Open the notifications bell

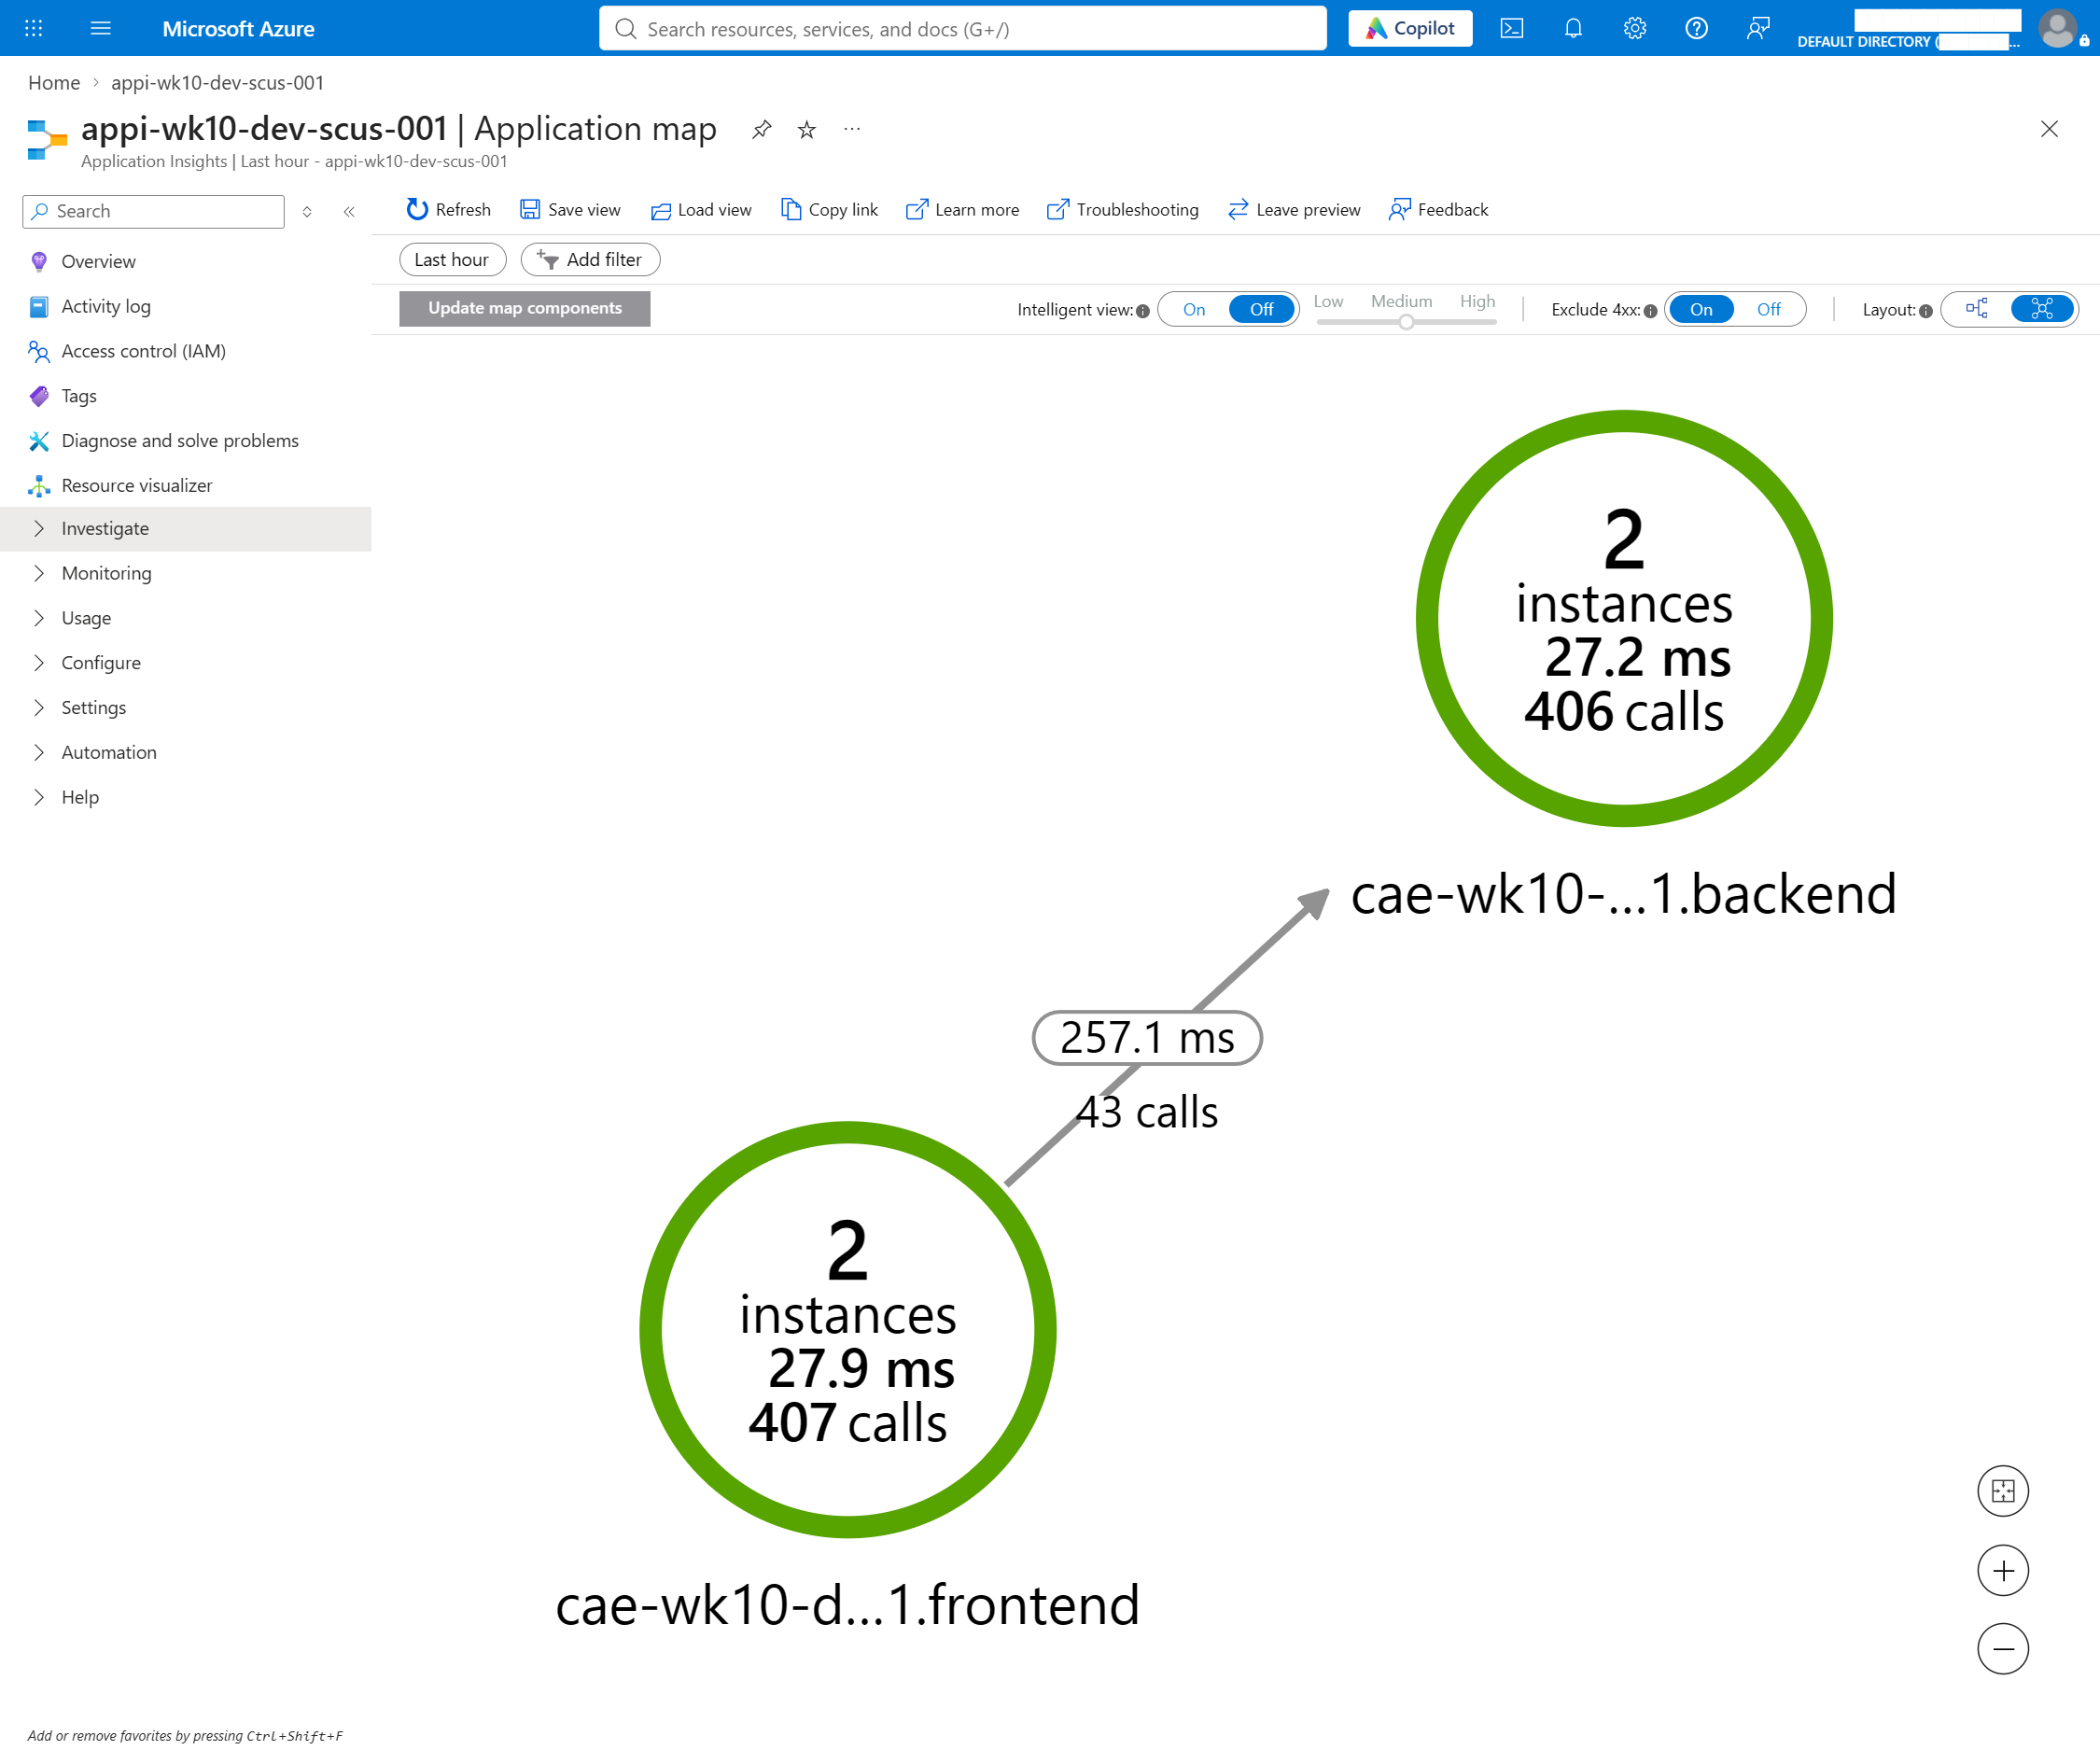click(x=1573, y=28)
